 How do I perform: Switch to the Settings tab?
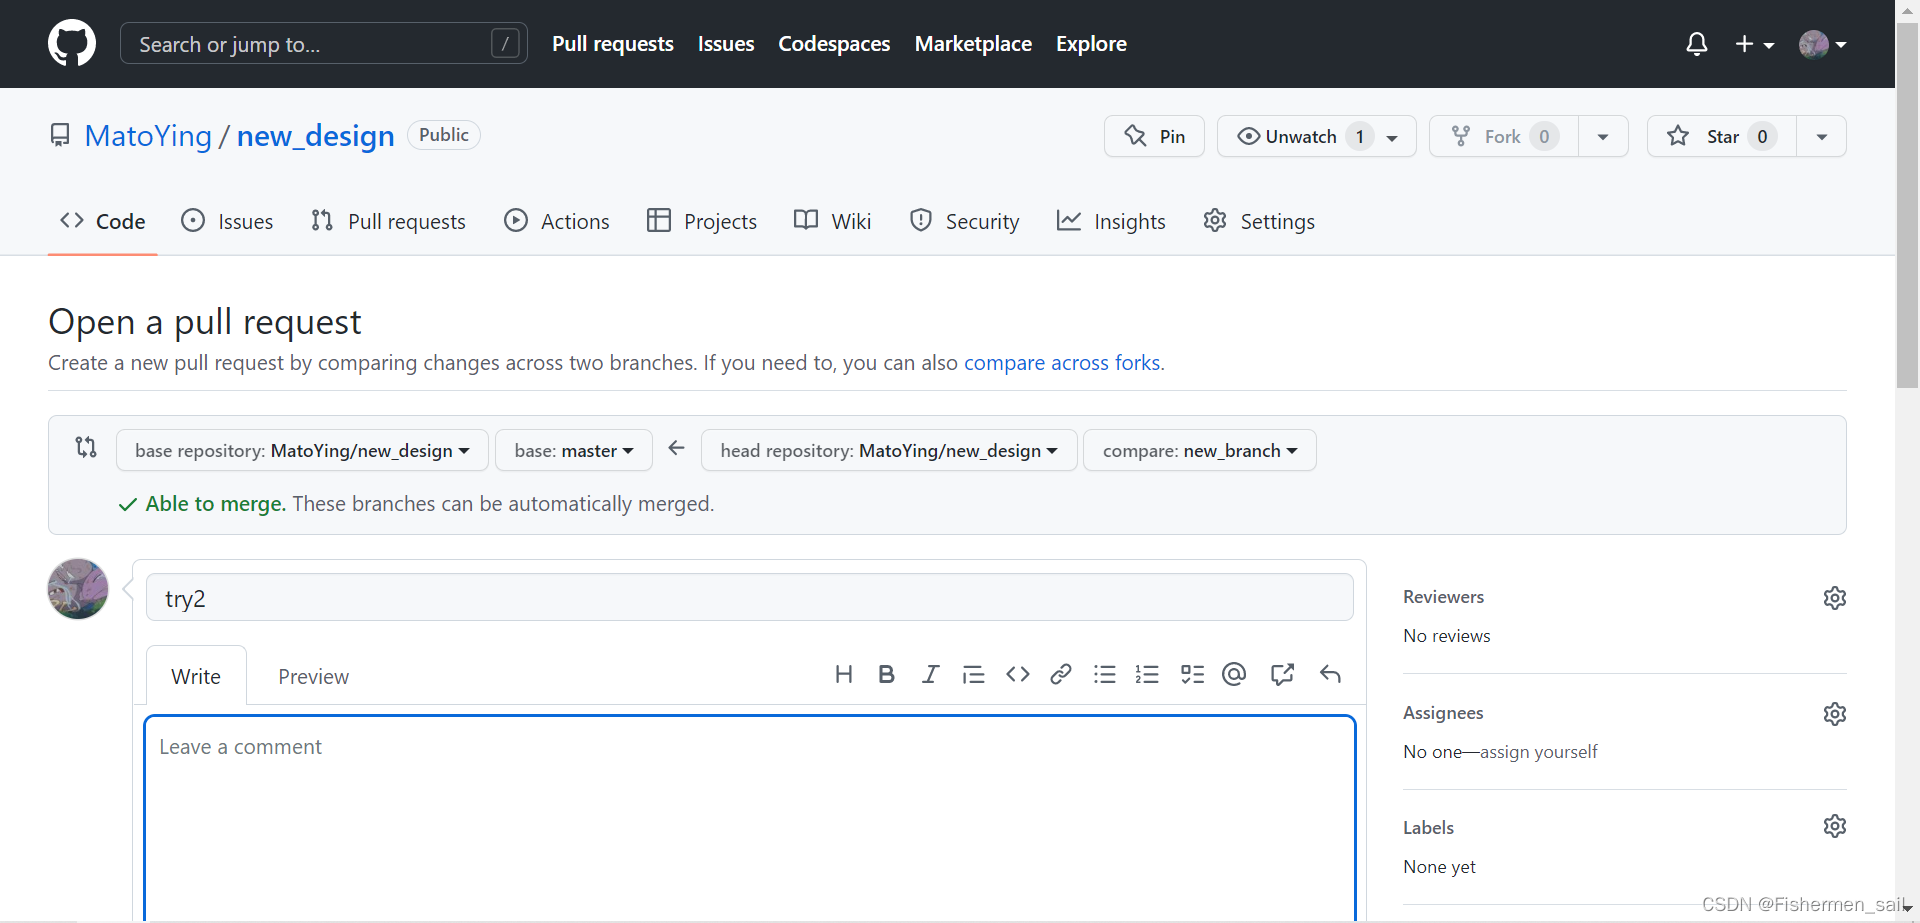(x=1260, y=221)
